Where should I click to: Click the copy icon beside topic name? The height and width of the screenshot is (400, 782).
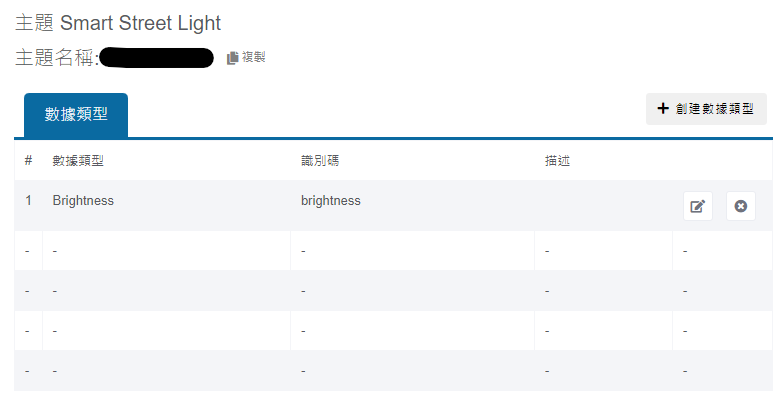[233, 58]
